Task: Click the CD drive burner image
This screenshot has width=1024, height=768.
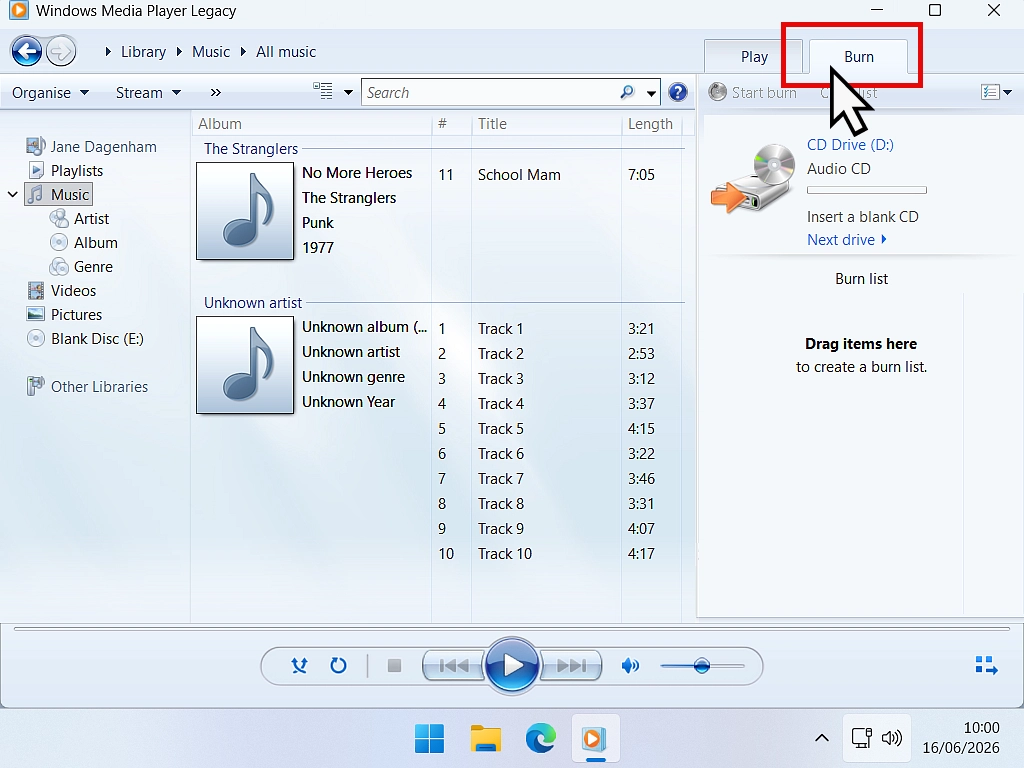Action: click(753, 177)
